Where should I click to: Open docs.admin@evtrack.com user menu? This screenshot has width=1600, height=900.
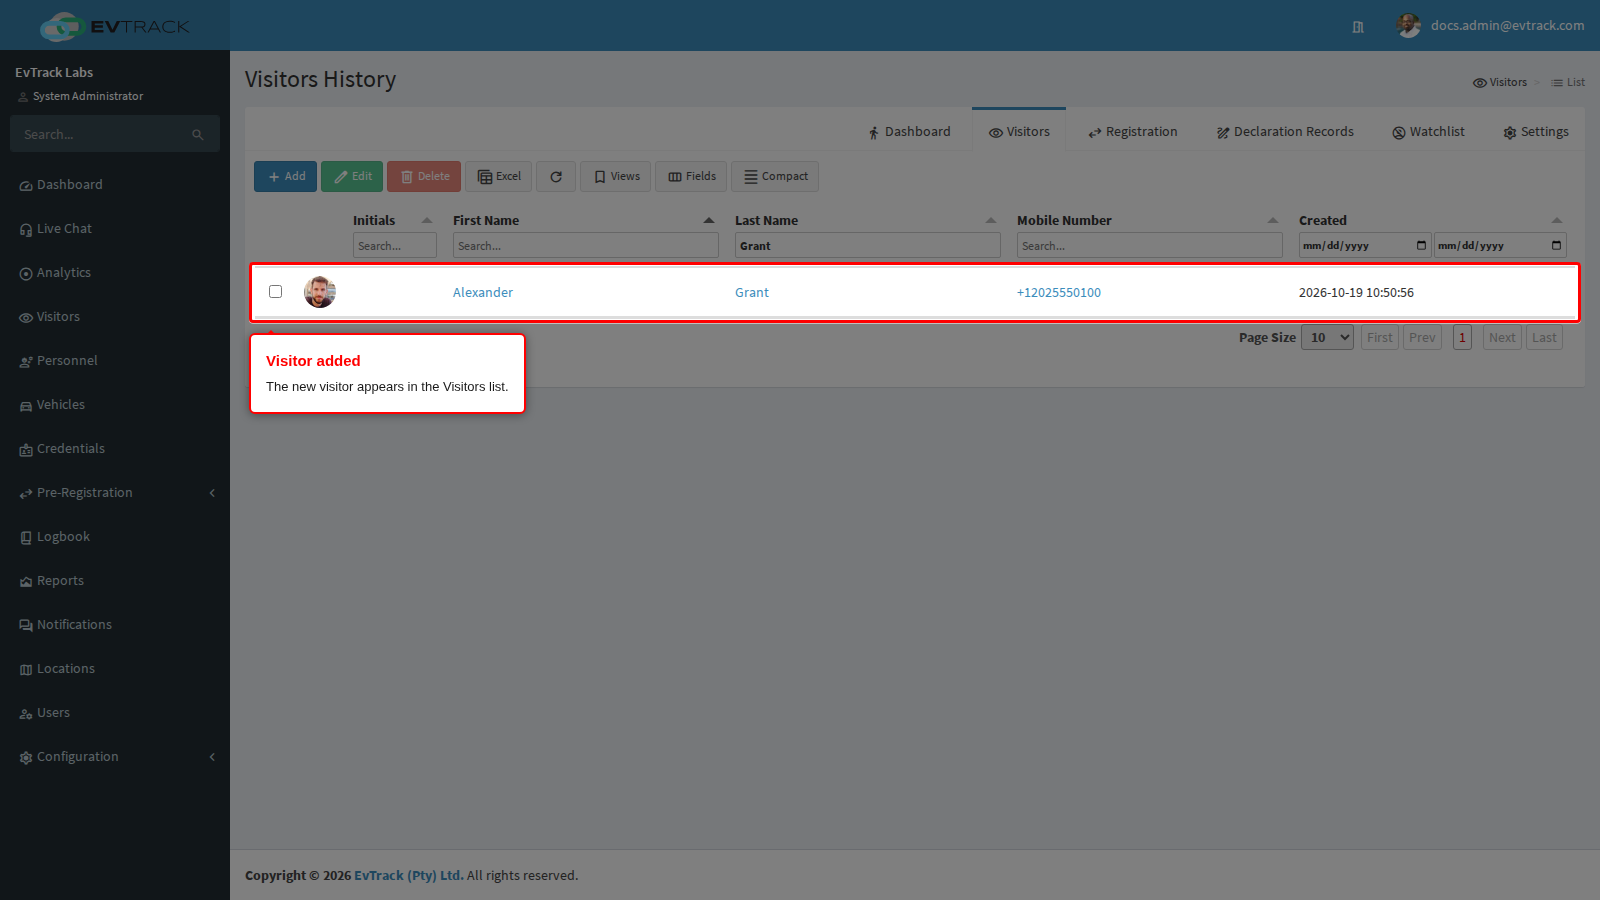pos(1491,26)
